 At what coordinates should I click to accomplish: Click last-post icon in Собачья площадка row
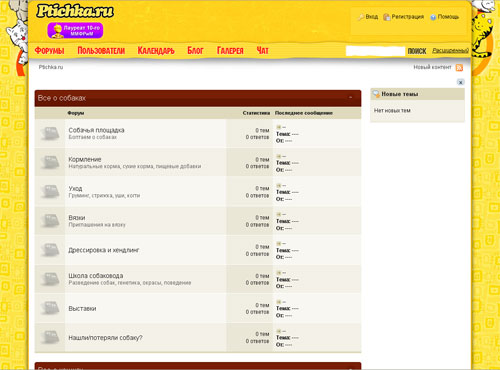tap(279, 127)
